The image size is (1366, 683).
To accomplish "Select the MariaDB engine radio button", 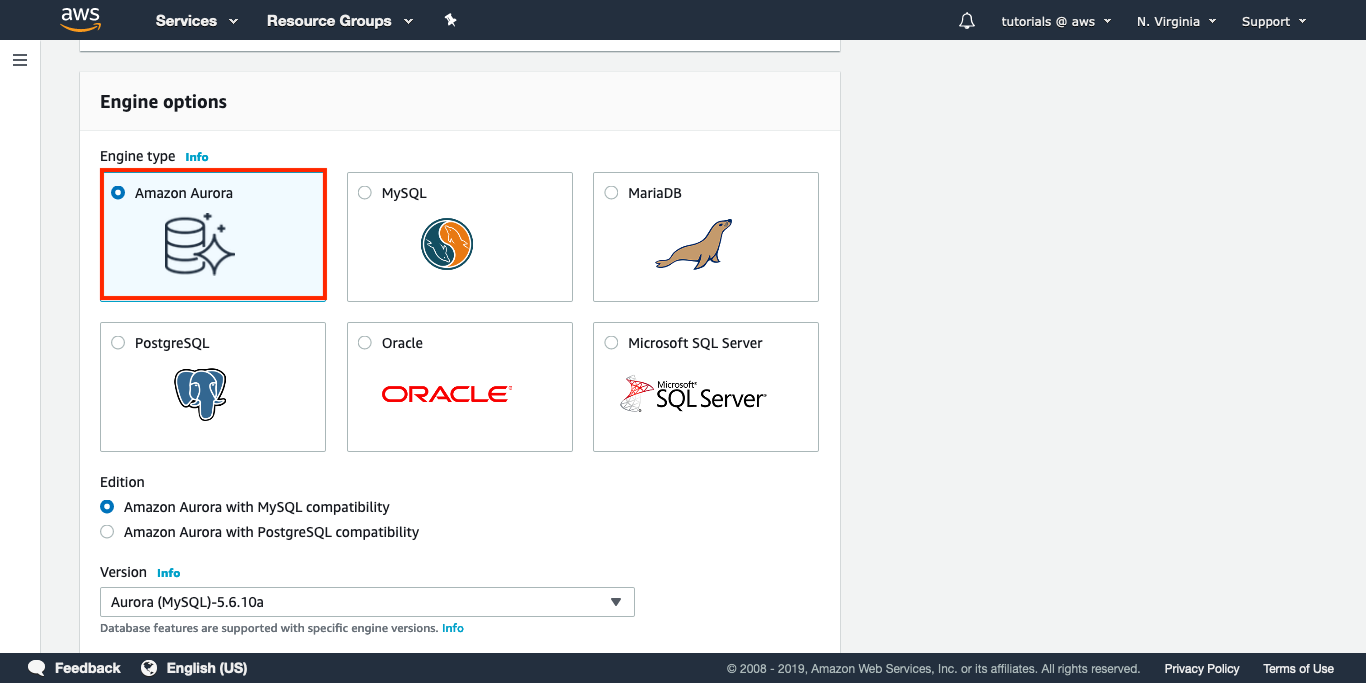I will [x=611, y=193].
